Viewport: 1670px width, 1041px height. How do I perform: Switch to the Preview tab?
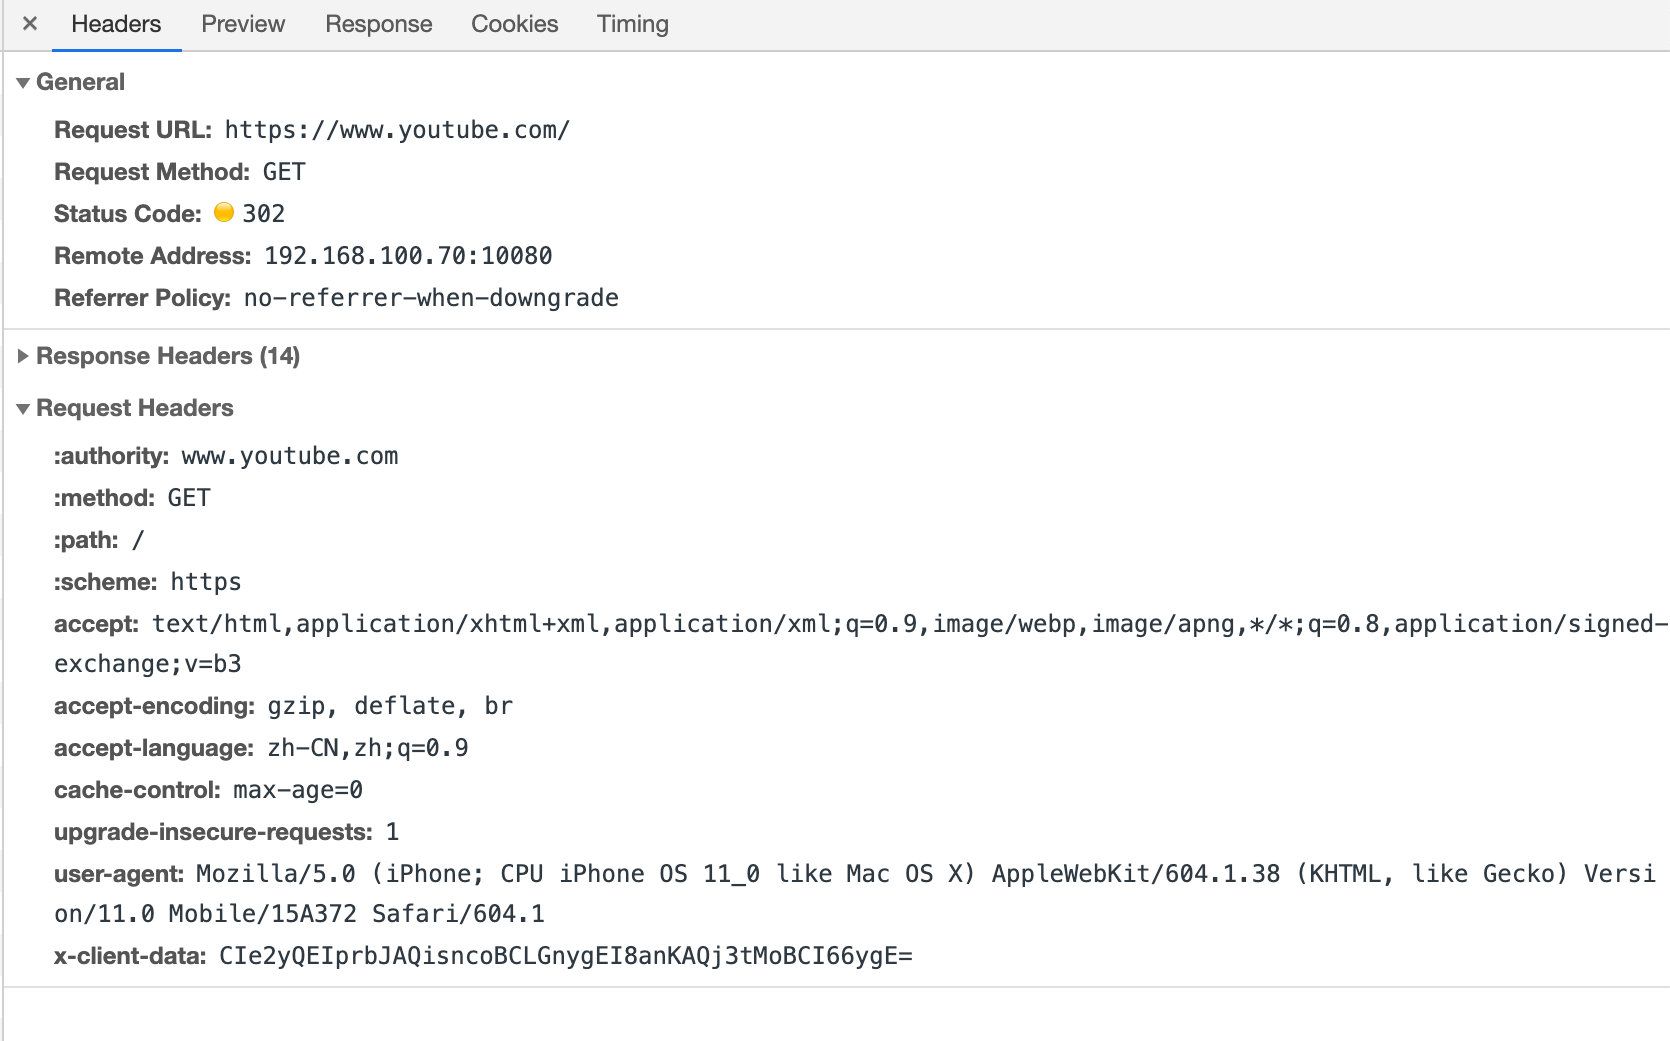pyautogui.click(x=243, y=24)
